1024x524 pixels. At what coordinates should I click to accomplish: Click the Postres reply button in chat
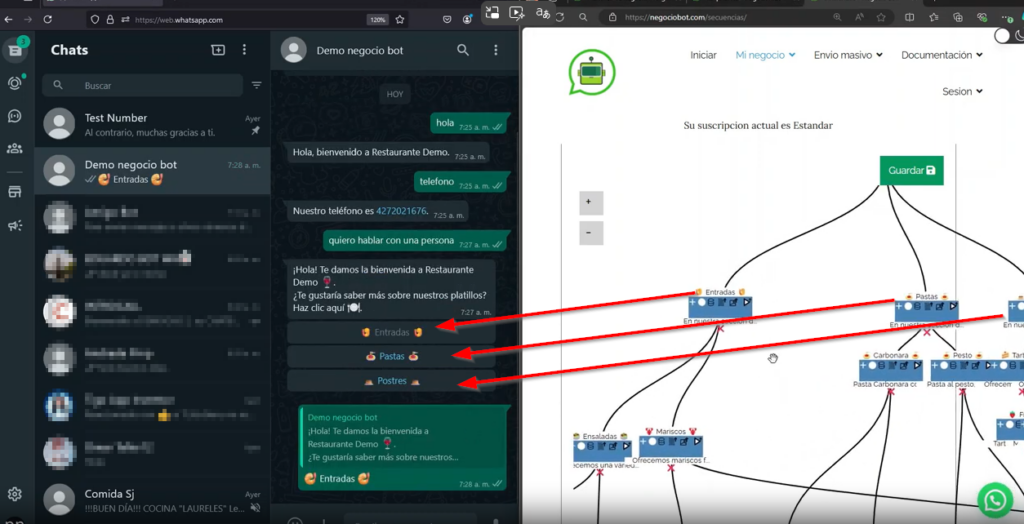click(391, 381)
